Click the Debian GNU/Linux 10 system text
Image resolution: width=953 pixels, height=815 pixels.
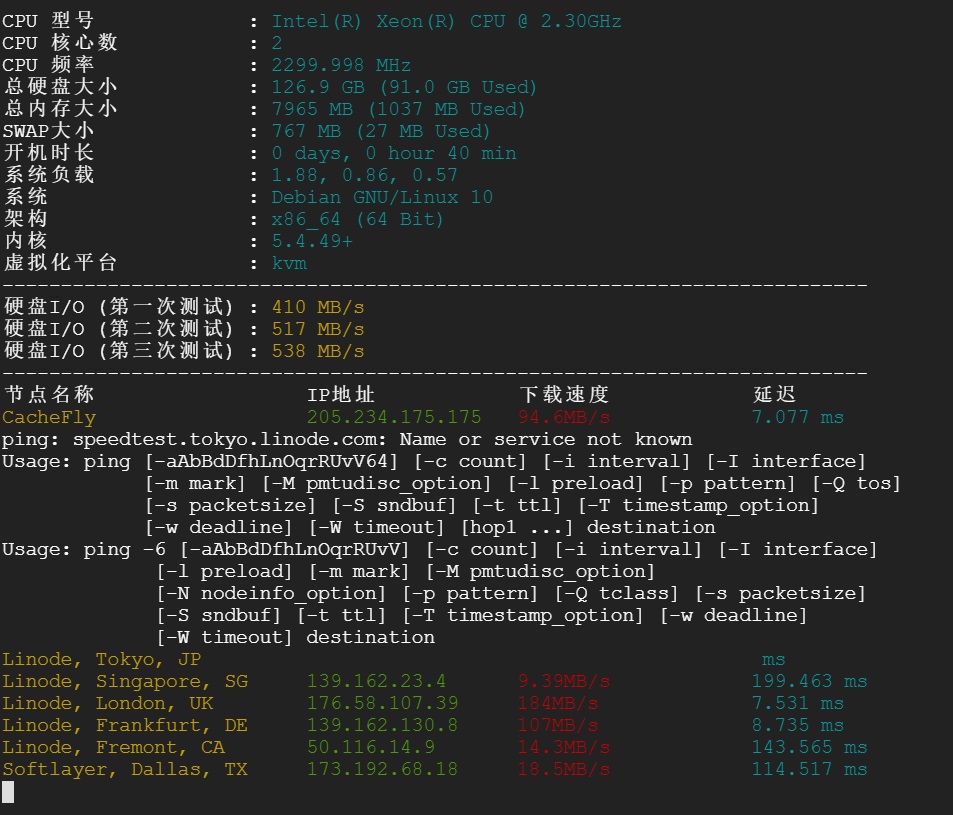(382, 197)
